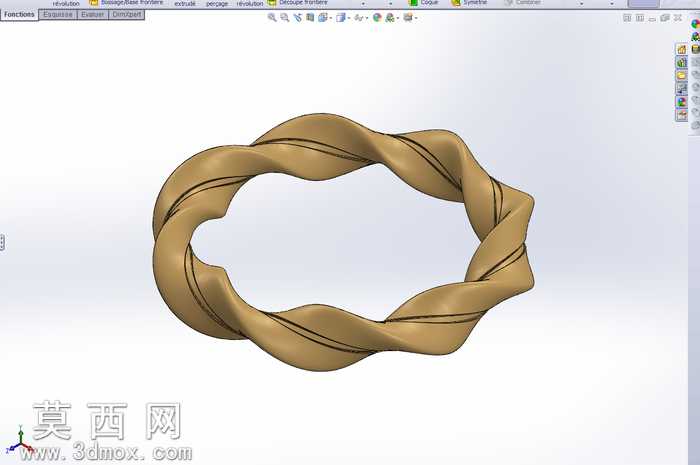The height and width of the screenshot is (465, 700).
Task: Click the Zoom to Fit magnifier icon
Action: (x=272, y=18)
